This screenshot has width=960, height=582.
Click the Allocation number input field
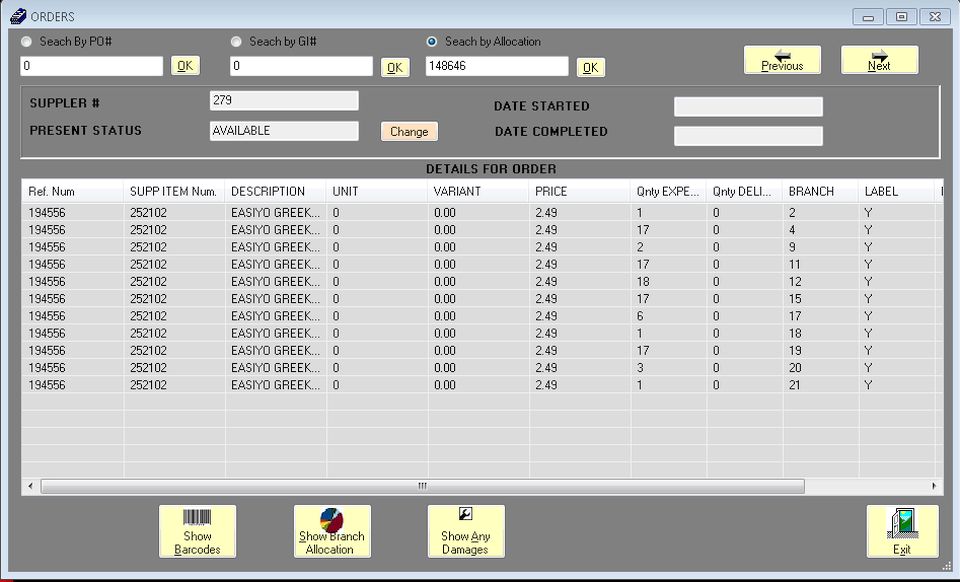(x=496, y=67)
